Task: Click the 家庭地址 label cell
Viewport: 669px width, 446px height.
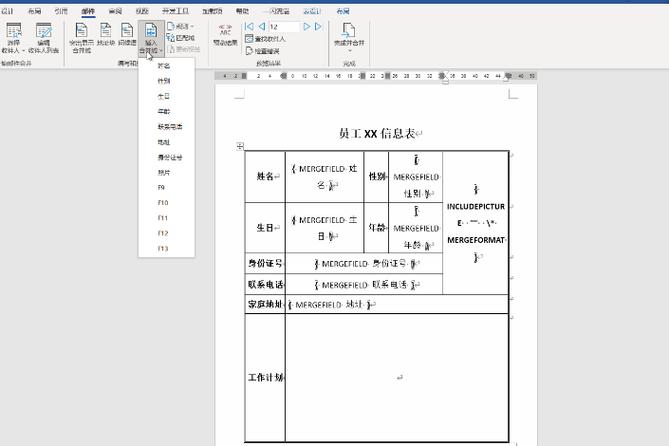Action: pos(265,304)
